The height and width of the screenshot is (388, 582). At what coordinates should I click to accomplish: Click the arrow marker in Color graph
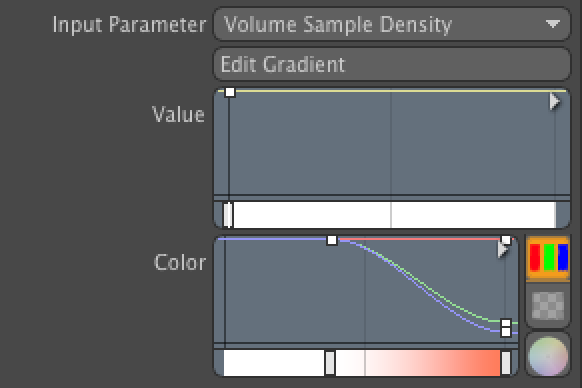pyautogui.click(x=503, y=249)
